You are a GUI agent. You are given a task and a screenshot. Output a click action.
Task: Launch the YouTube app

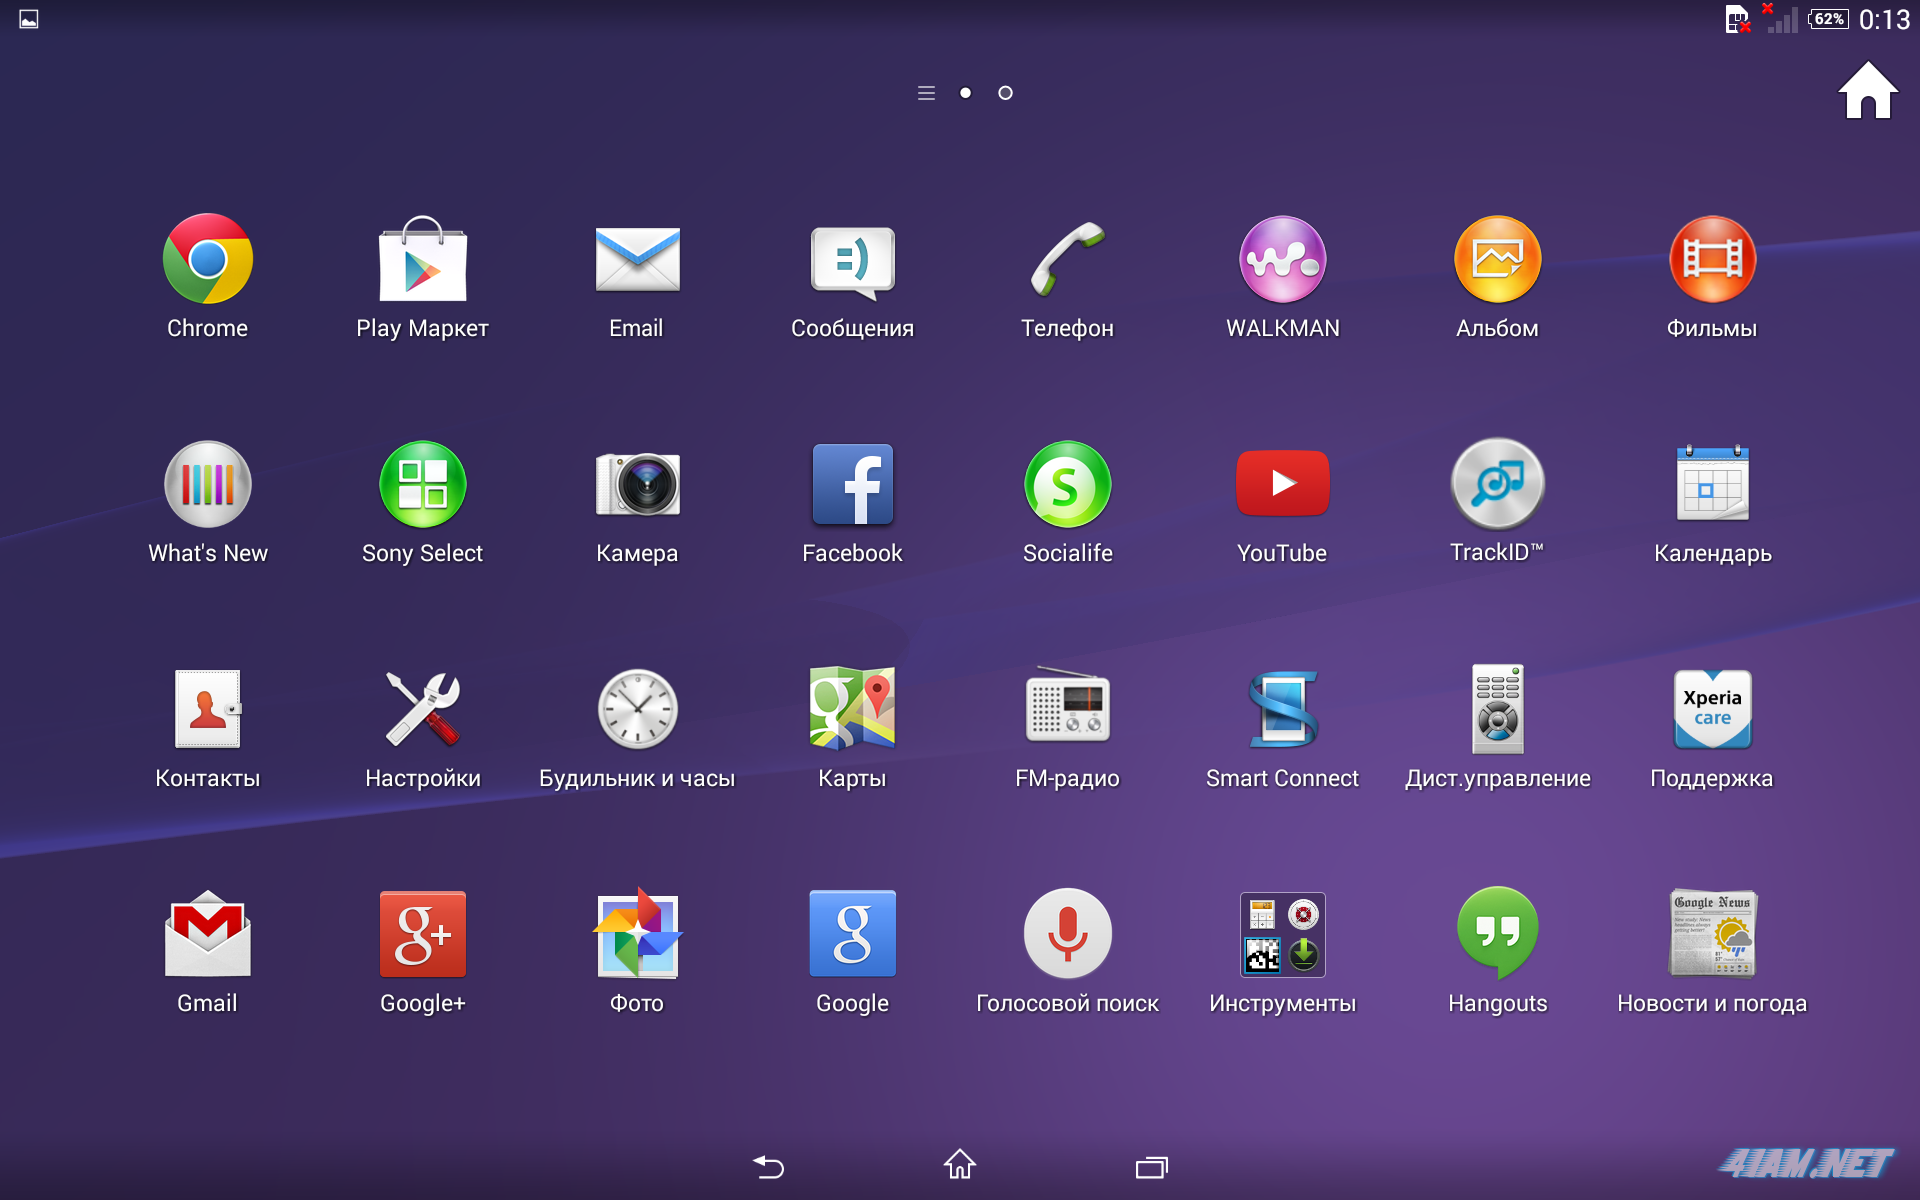point(1282,483)
